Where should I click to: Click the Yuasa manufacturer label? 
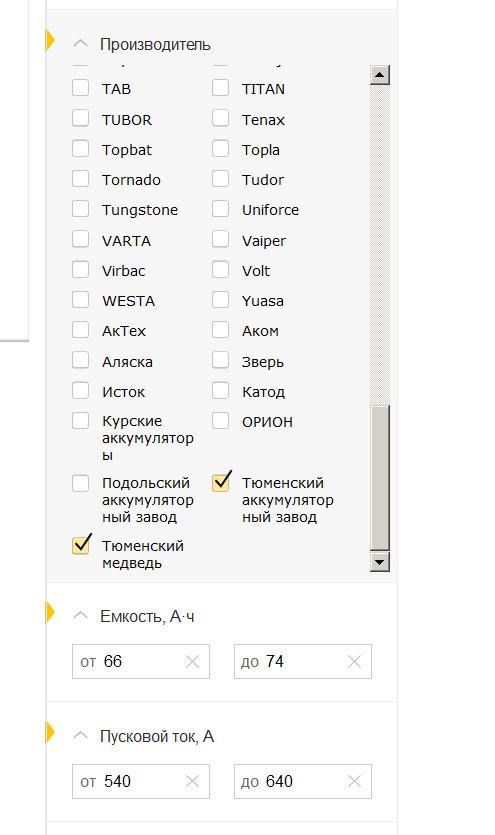point(262,301)
